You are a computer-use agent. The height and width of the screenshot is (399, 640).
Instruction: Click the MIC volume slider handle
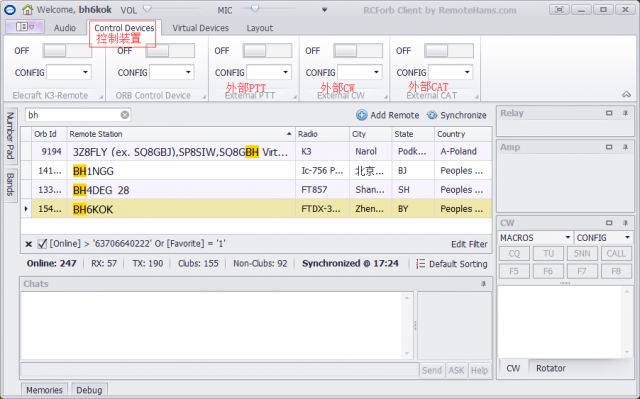(255, 9)
